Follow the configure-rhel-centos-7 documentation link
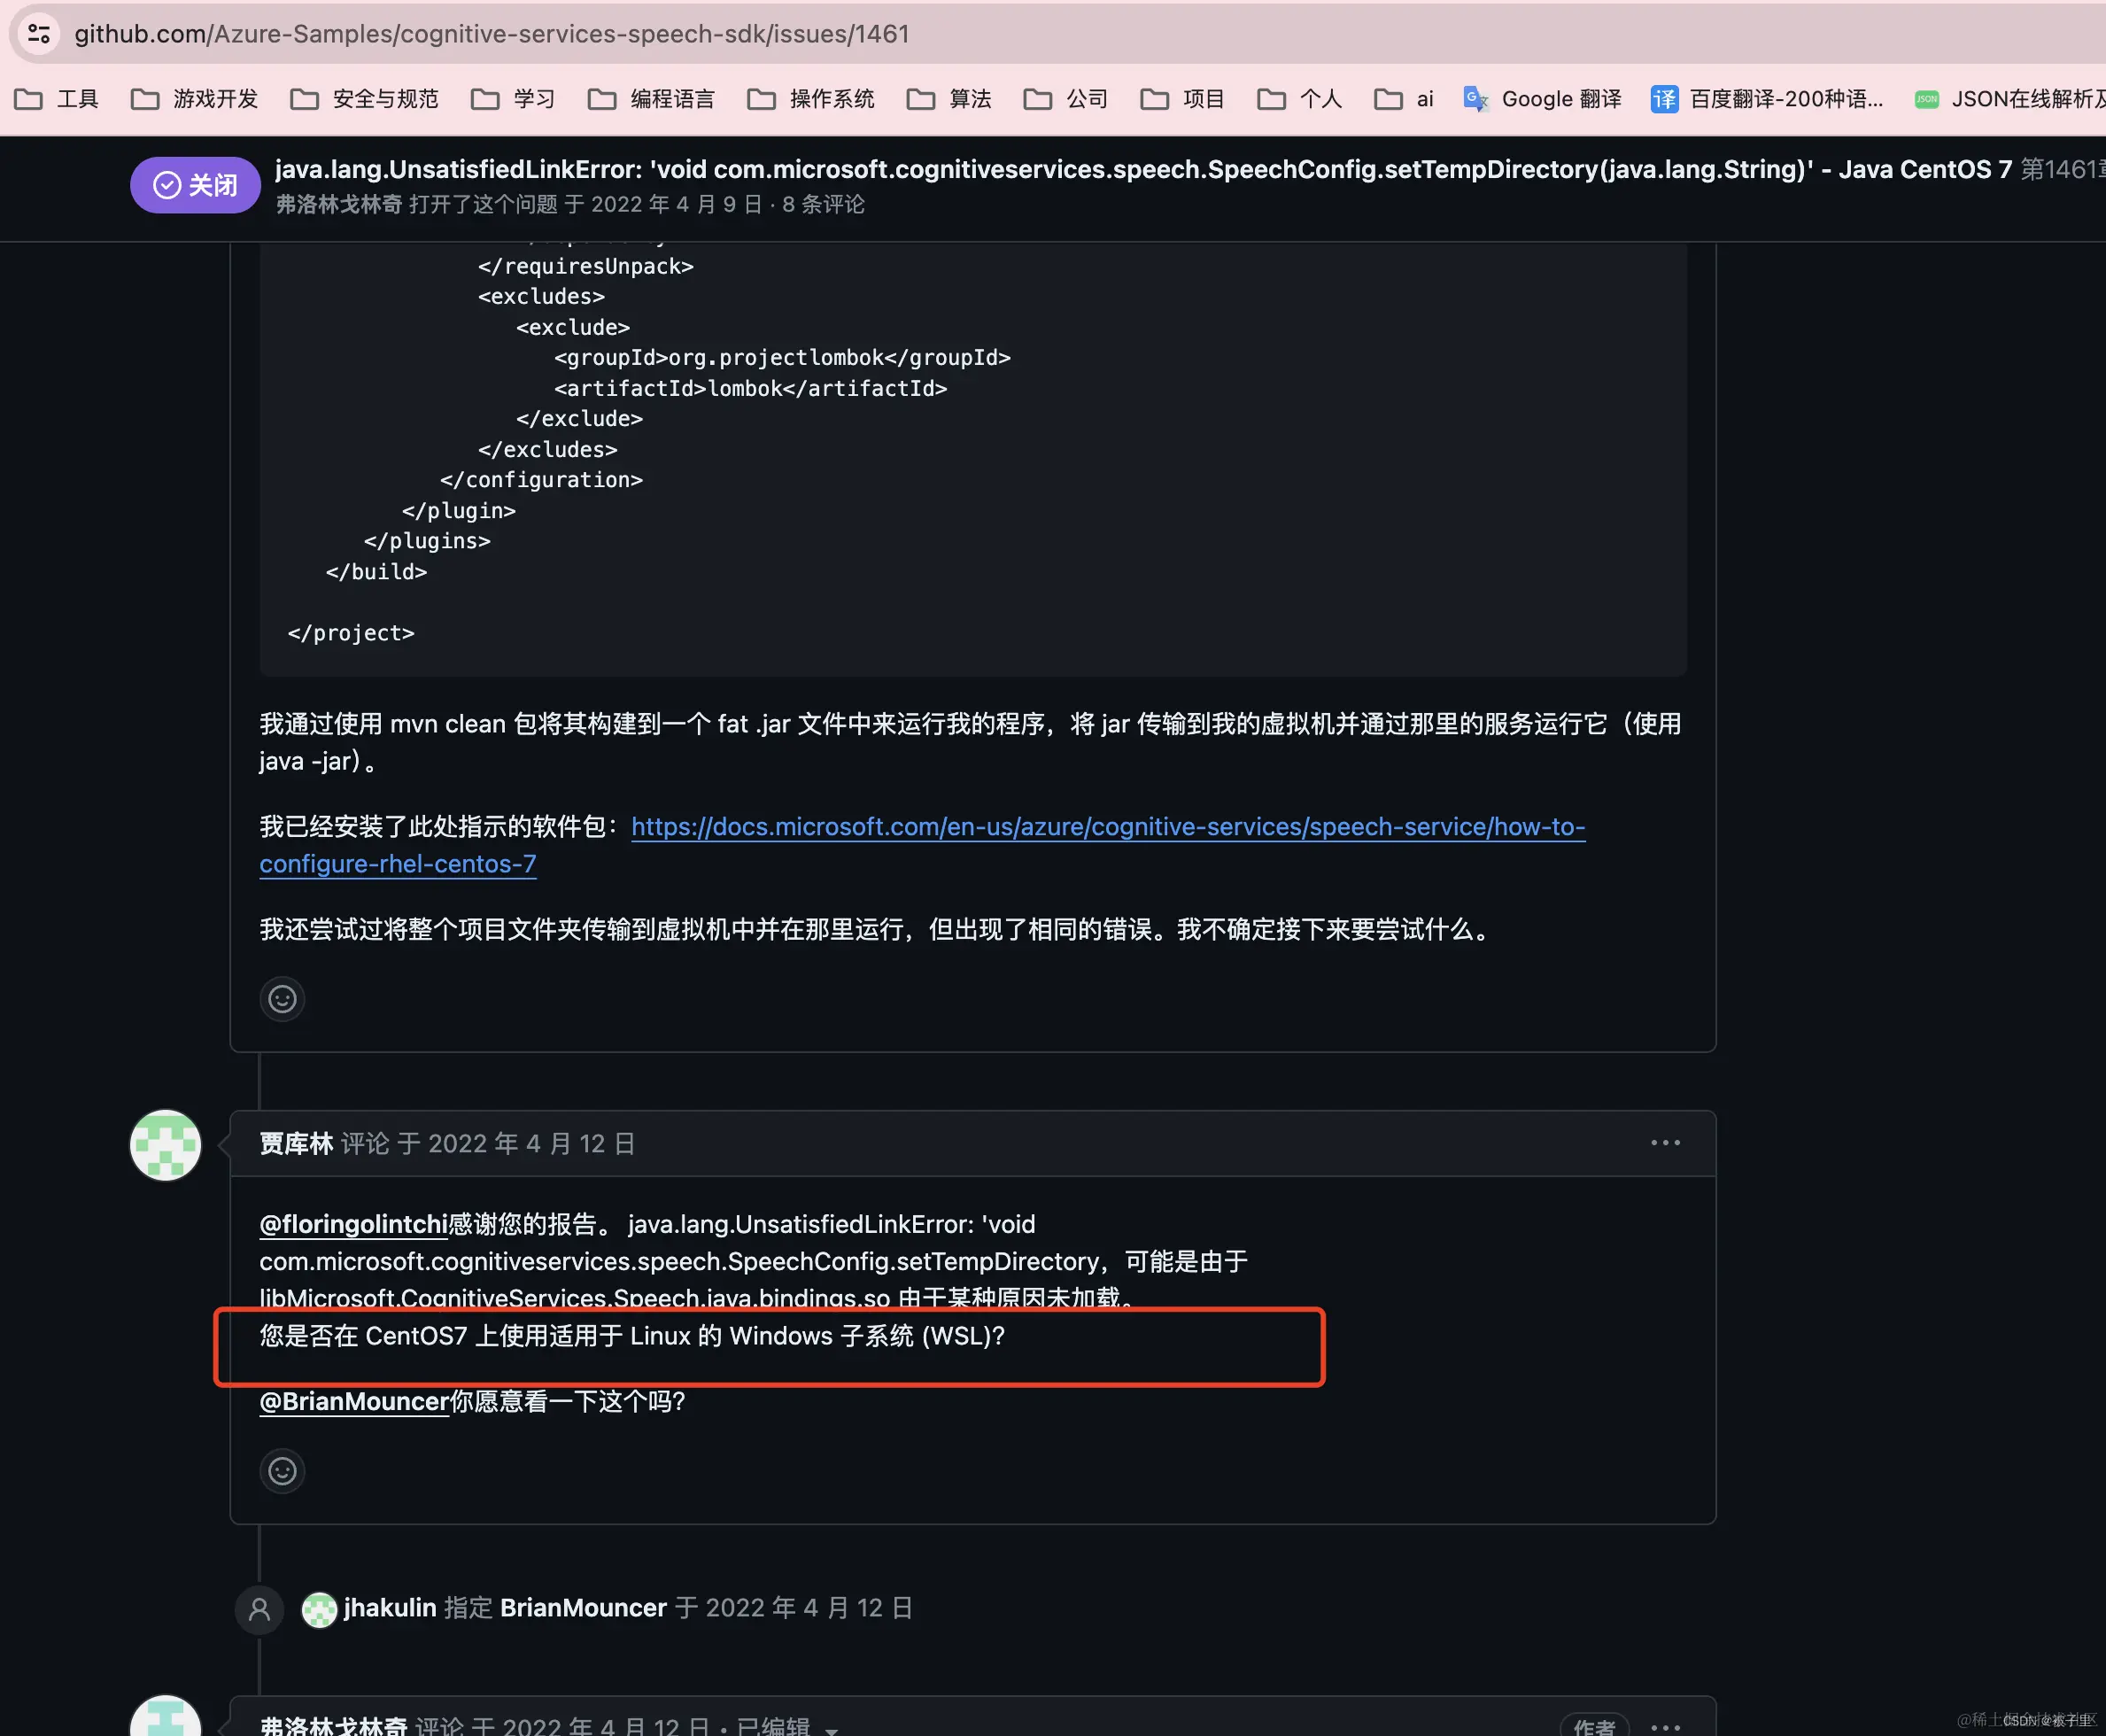2106x1736 pixels. (397, 863)
